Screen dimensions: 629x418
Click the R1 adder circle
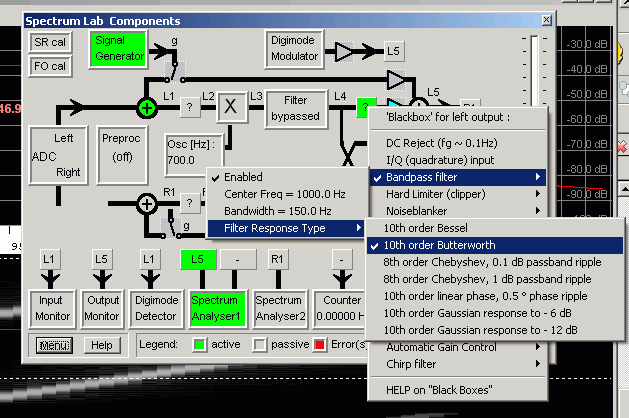coord(146,203)
